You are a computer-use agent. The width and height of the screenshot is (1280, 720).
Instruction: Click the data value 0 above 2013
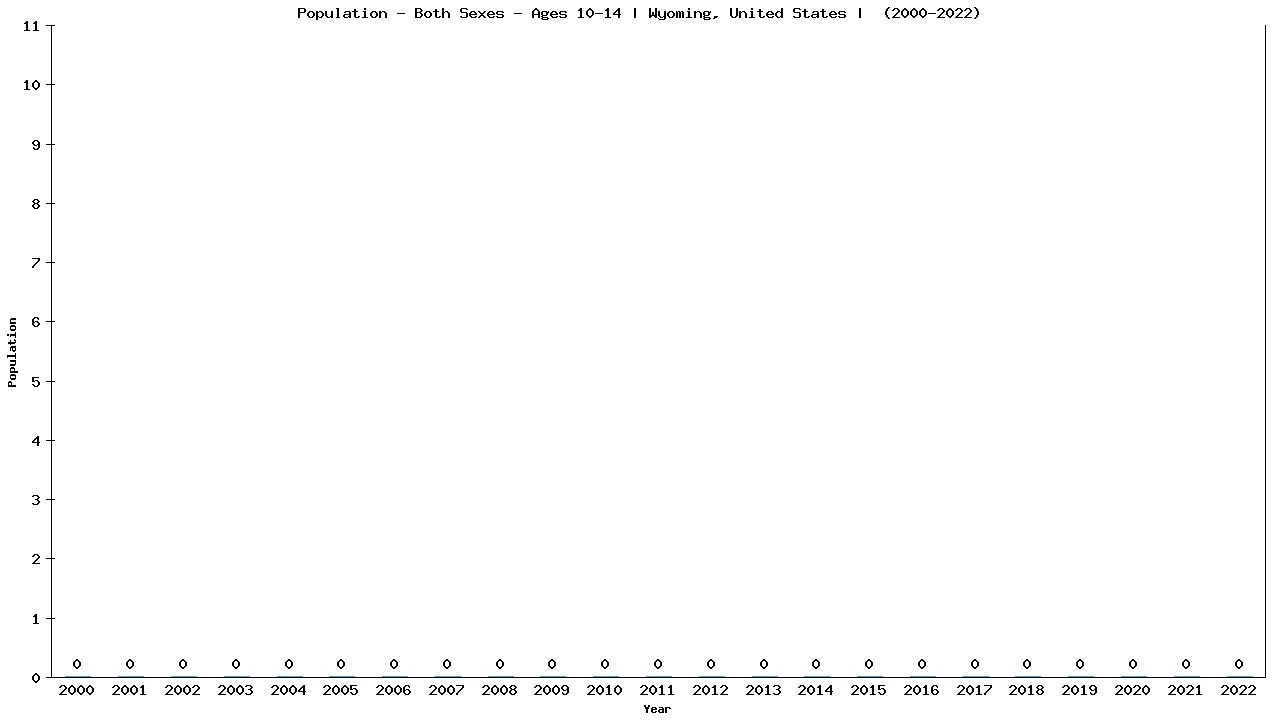pos(764,664)
